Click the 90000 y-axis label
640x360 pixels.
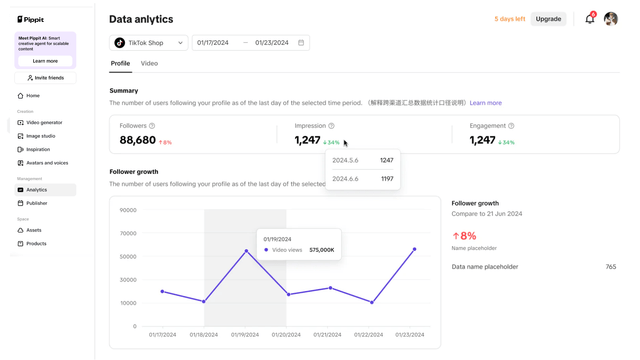pos(128,210)
